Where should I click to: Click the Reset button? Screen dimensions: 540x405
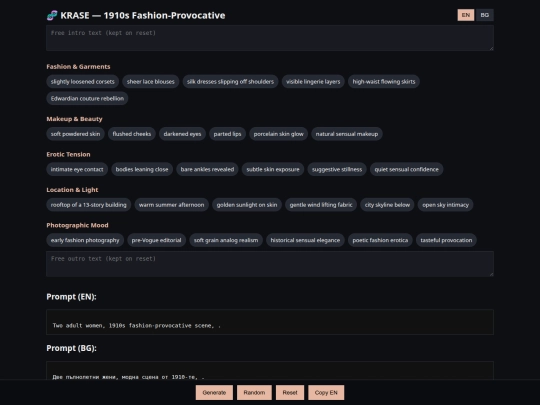coord(290,393)
